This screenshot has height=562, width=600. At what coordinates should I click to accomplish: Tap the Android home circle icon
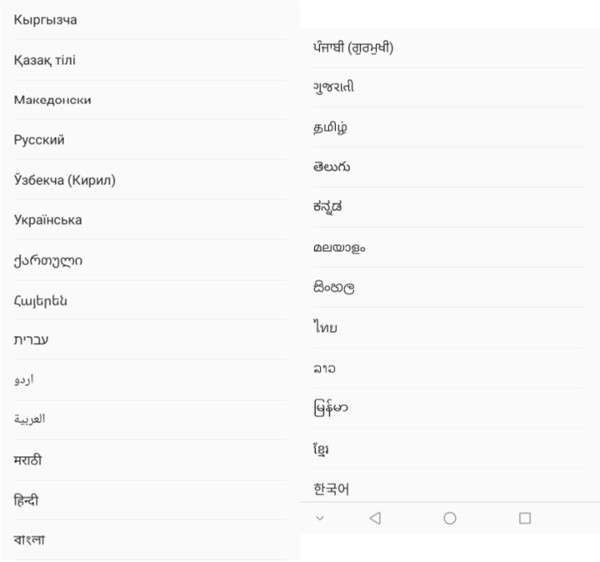[x=450, y=518]
